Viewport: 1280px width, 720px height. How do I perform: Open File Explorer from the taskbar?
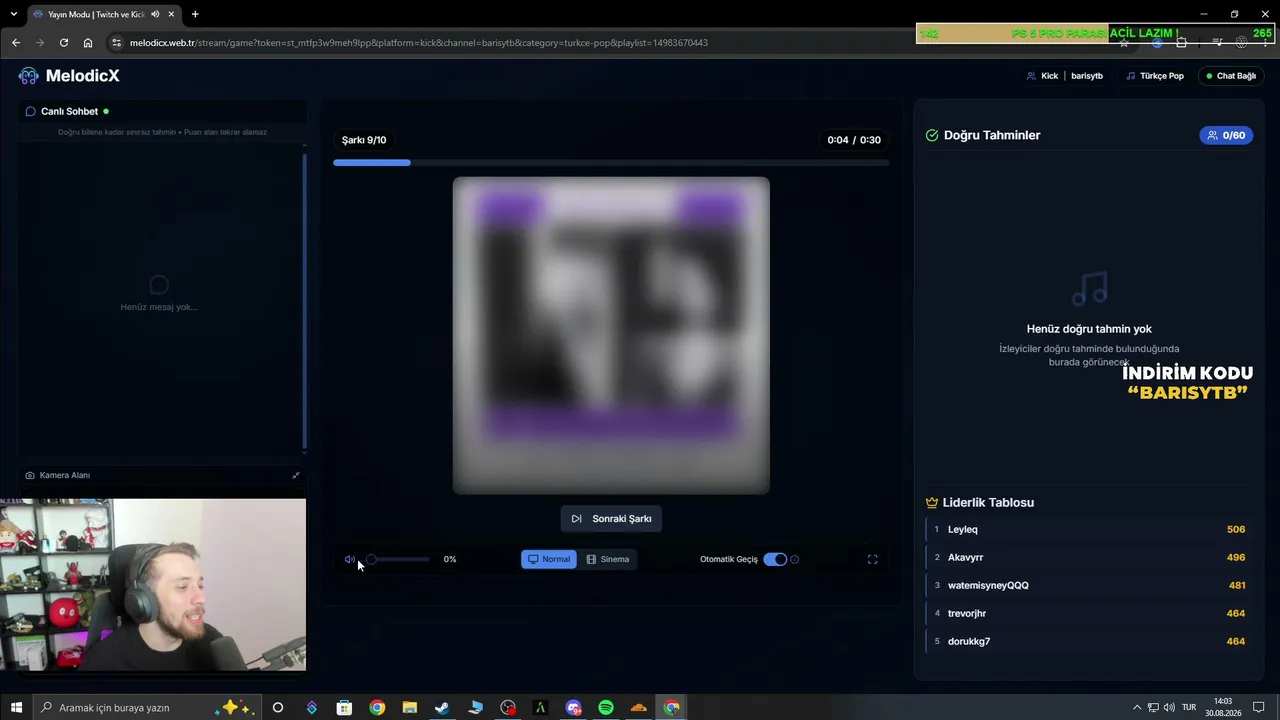tap(409, 708)
